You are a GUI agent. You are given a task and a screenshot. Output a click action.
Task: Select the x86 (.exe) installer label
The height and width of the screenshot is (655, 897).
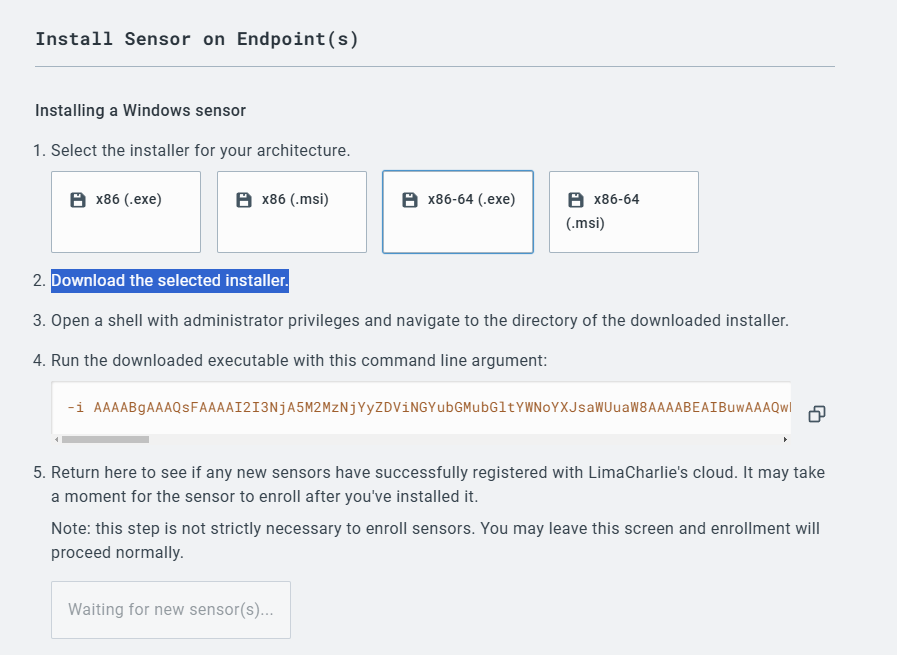(129, 199)
